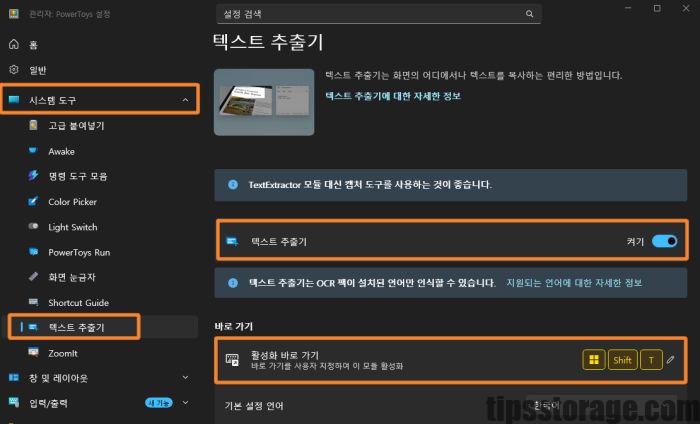Select the PowerToys Run icon

[x=33, y=252]
